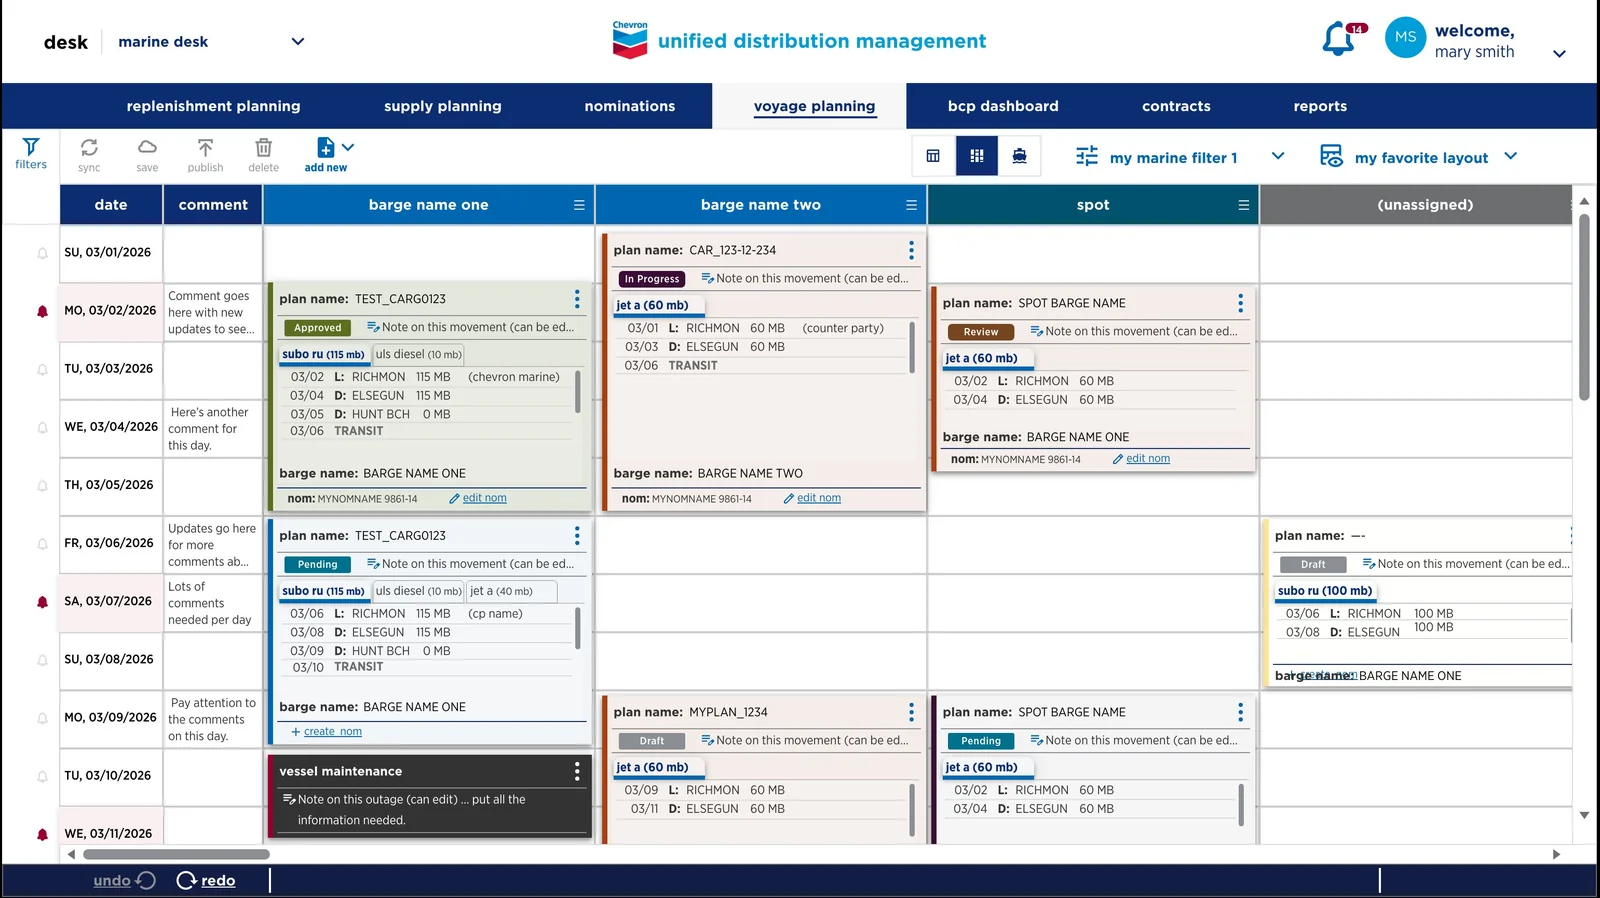1600x898 pixels.
Task: Click the undo link
Action: pyautogui.click(x=112, y=881)
